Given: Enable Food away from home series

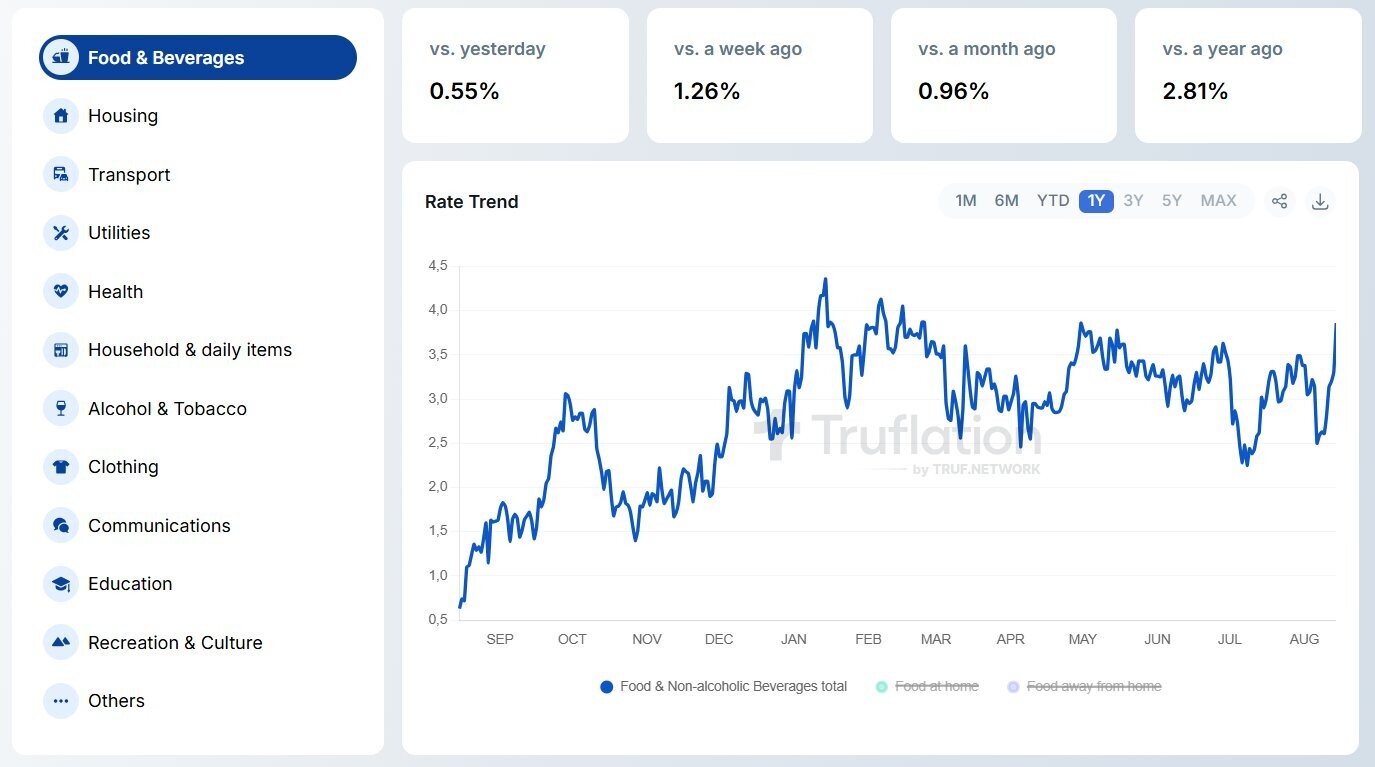Looking at the screenshot, I should pos(1084,687).
